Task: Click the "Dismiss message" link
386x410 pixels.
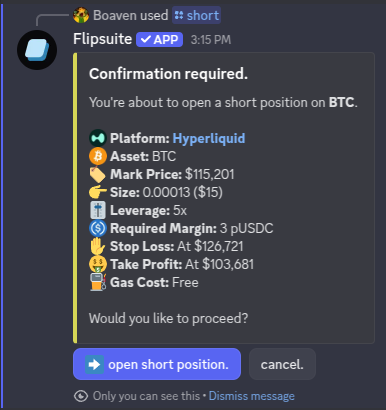Action: tap(252, 396)
